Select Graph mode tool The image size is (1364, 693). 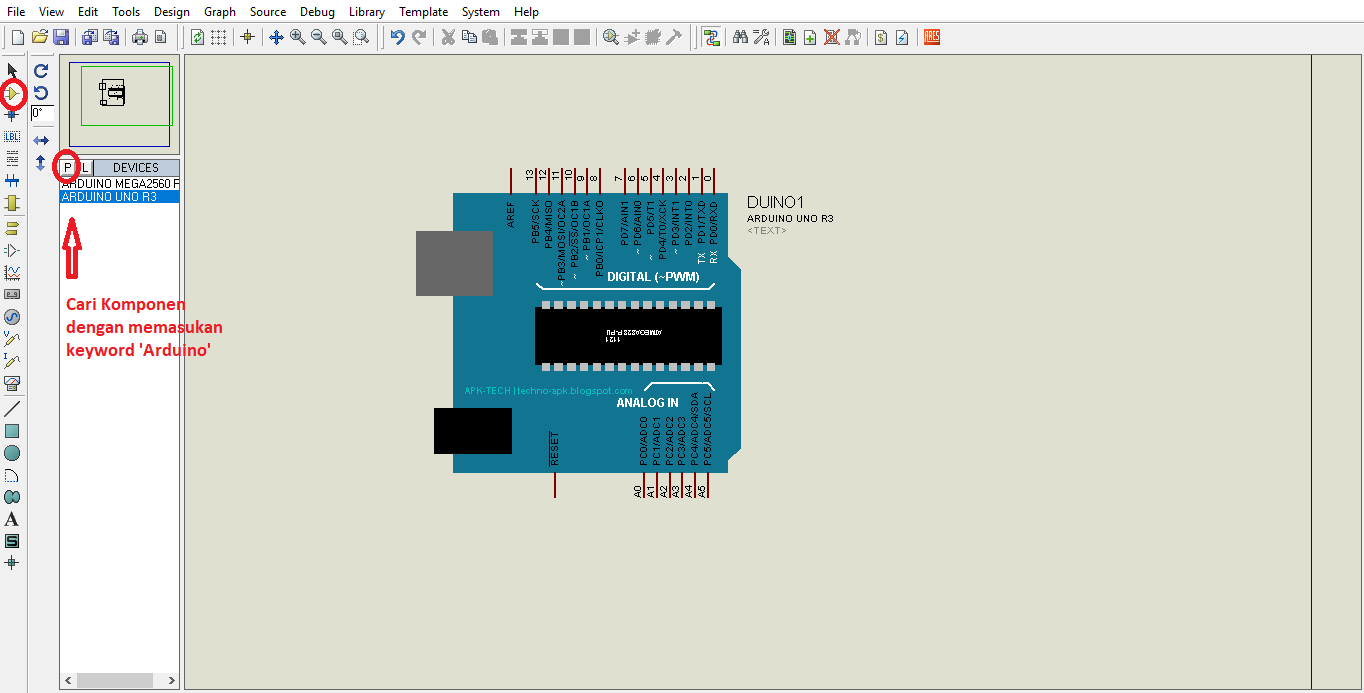pyautogui.click(x=12, y=272)
